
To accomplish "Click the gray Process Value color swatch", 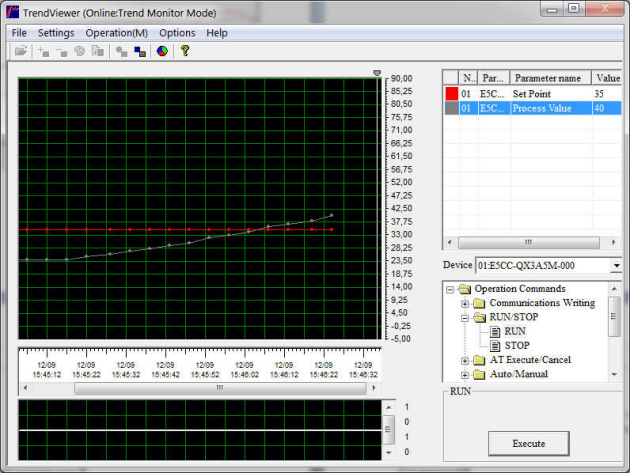I will (452, 108).
